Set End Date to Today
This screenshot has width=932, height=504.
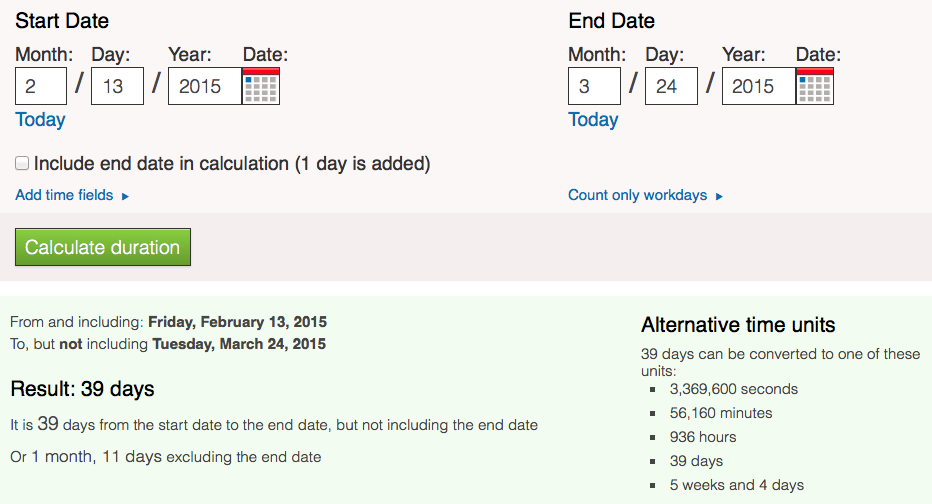point(593,120)
